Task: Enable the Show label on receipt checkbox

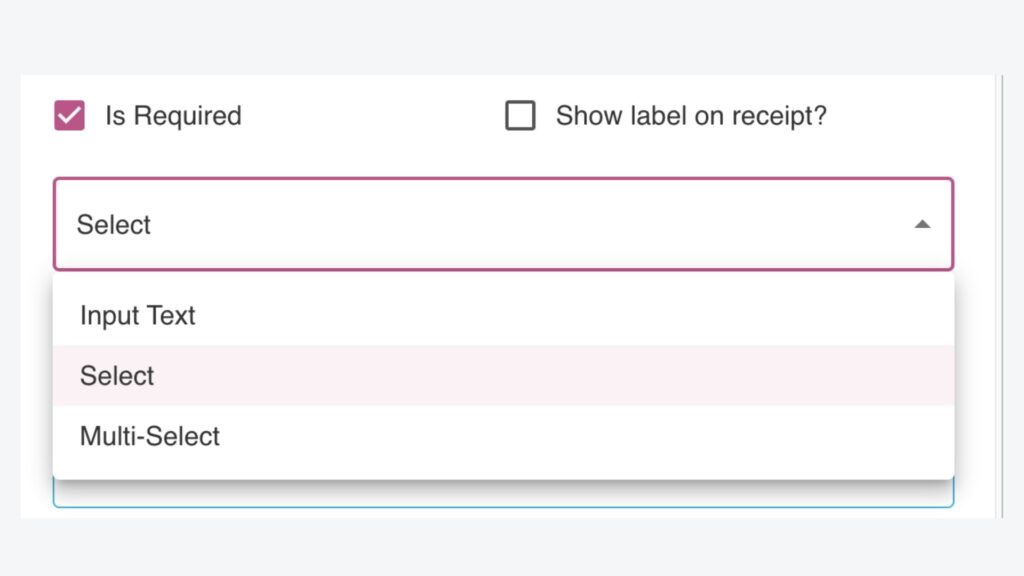Action: [520, 116]
